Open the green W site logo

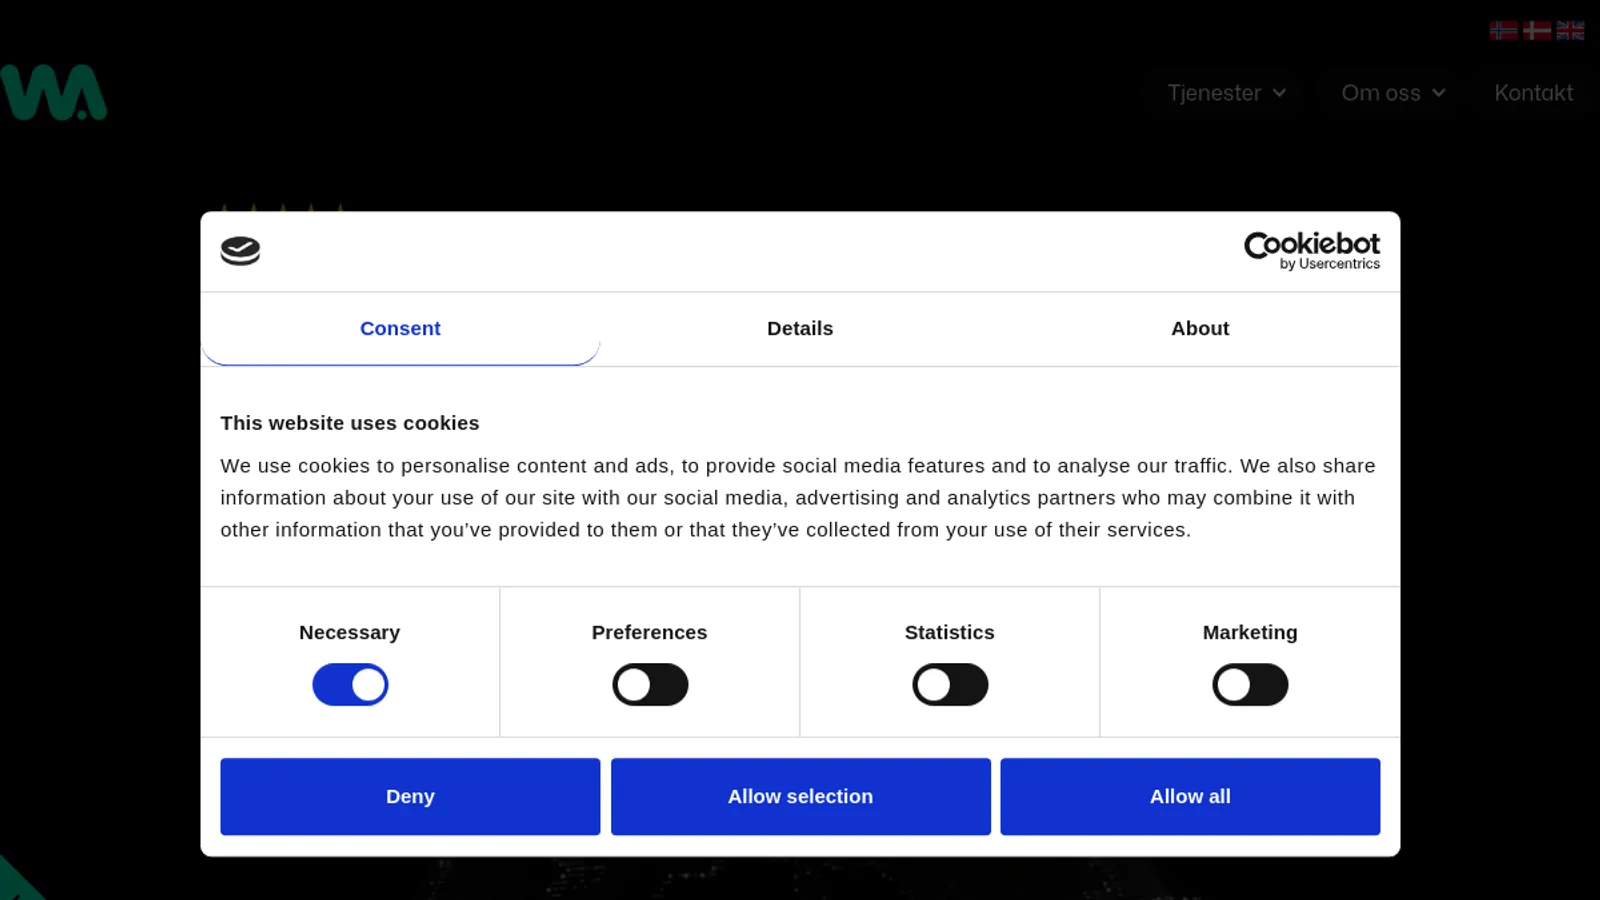[53, 92]
